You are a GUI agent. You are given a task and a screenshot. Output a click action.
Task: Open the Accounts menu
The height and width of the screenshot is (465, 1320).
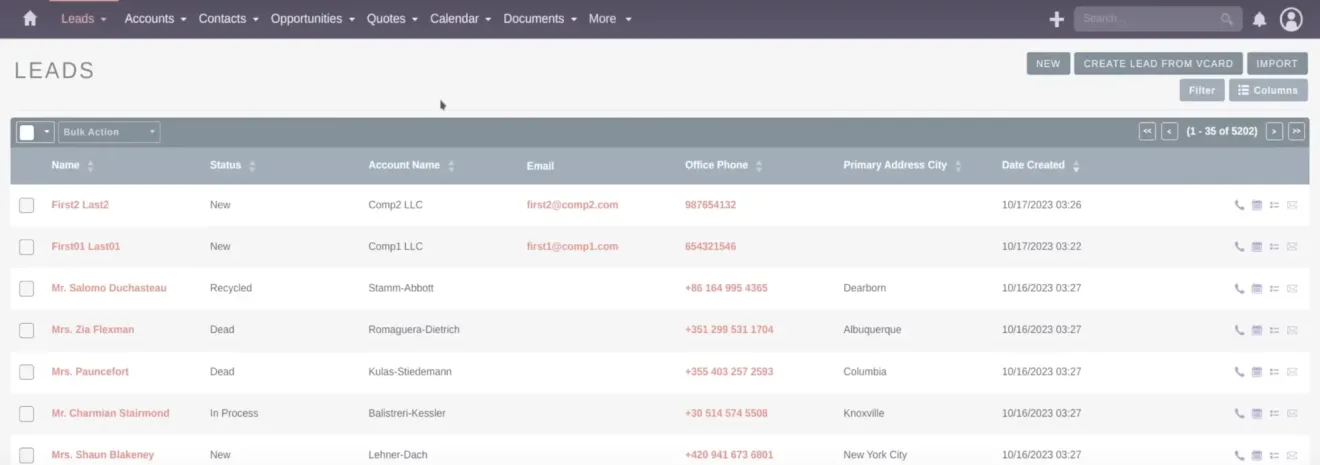click(x=155, y=18)
